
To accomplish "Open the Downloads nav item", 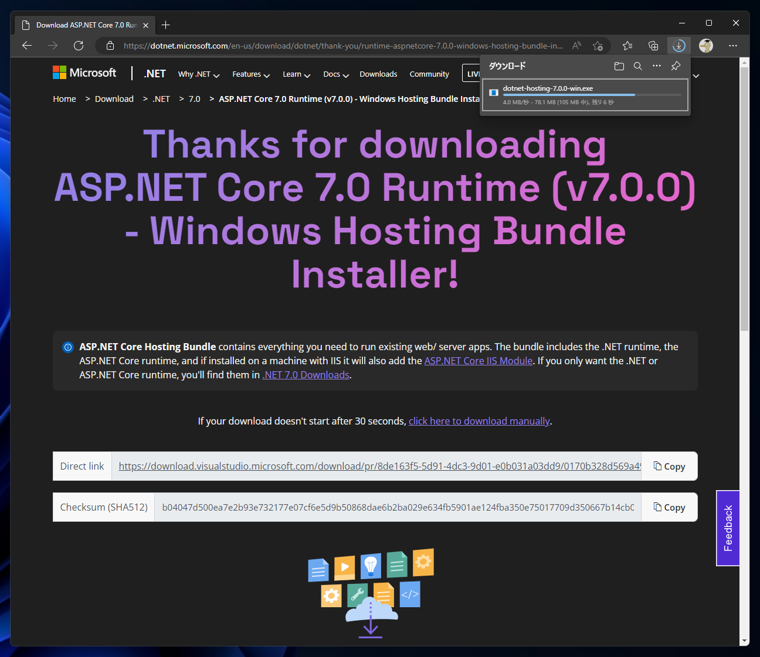I will pyautogui.click(x=378, y=74).
